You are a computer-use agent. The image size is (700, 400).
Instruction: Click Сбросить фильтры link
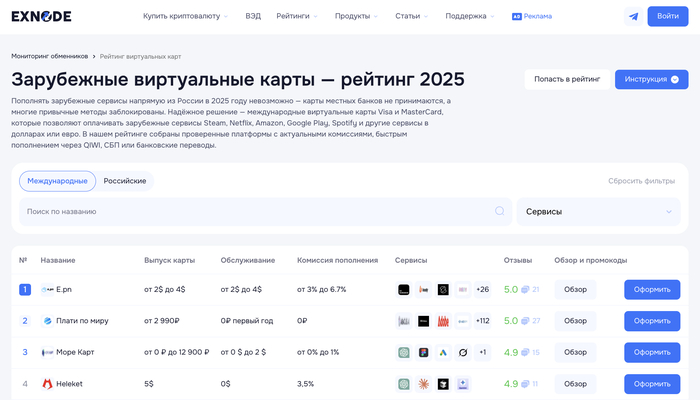[641, 181]
